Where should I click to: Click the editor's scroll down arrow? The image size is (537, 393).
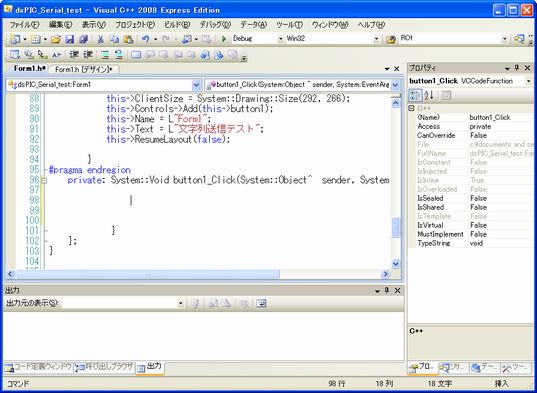(x=396, y=264)
